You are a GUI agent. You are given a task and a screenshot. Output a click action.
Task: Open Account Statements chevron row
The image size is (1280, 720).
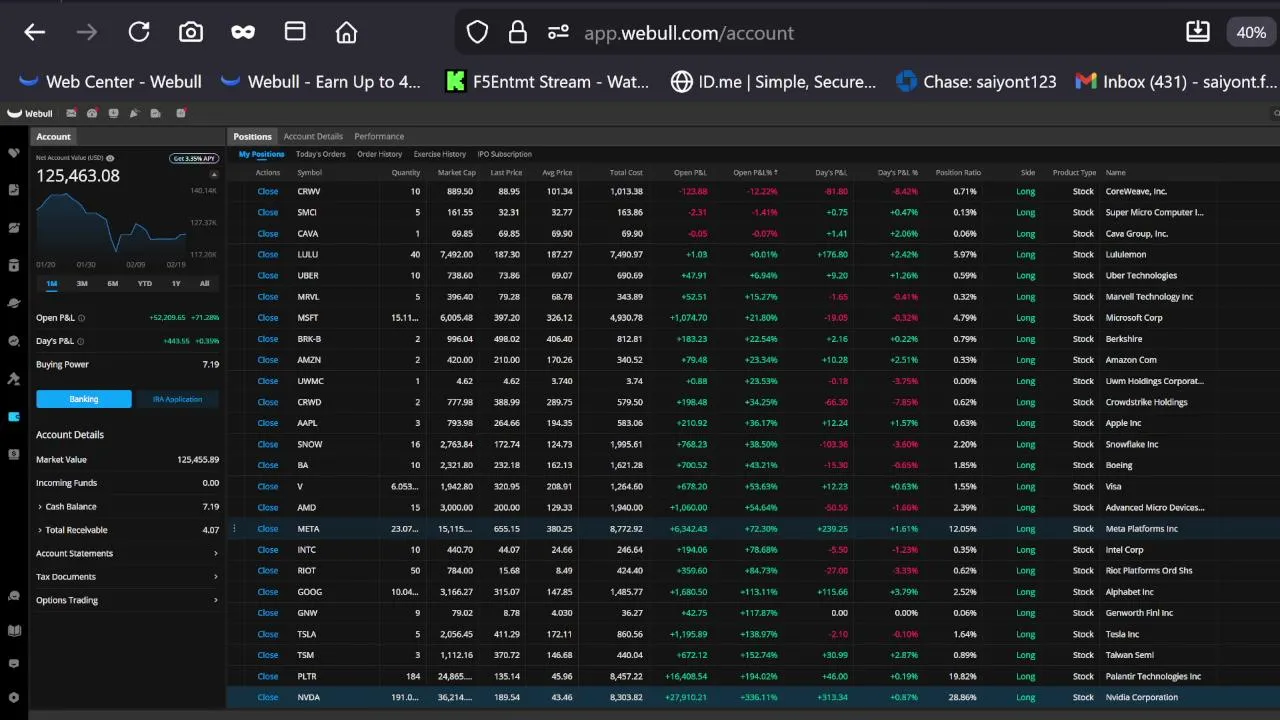(x=127, y=553)
